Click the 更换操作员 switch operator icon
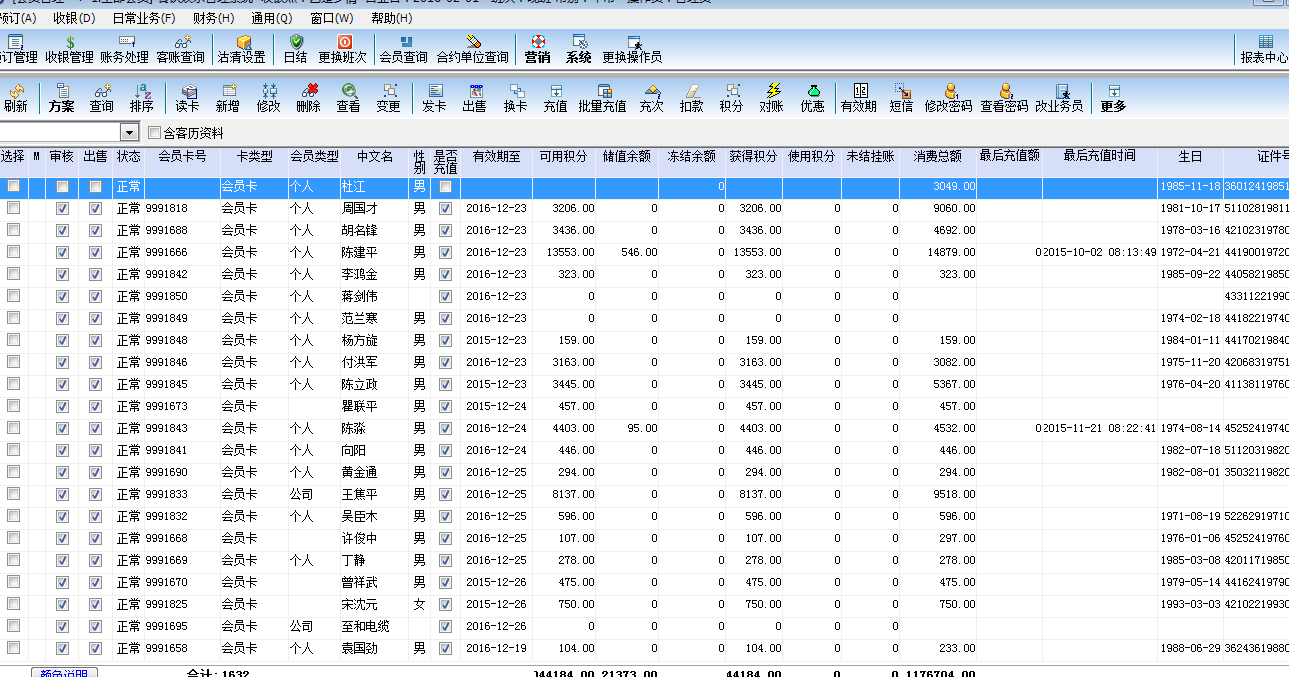Screen dimensions: 1289x677 click(631, 49)
